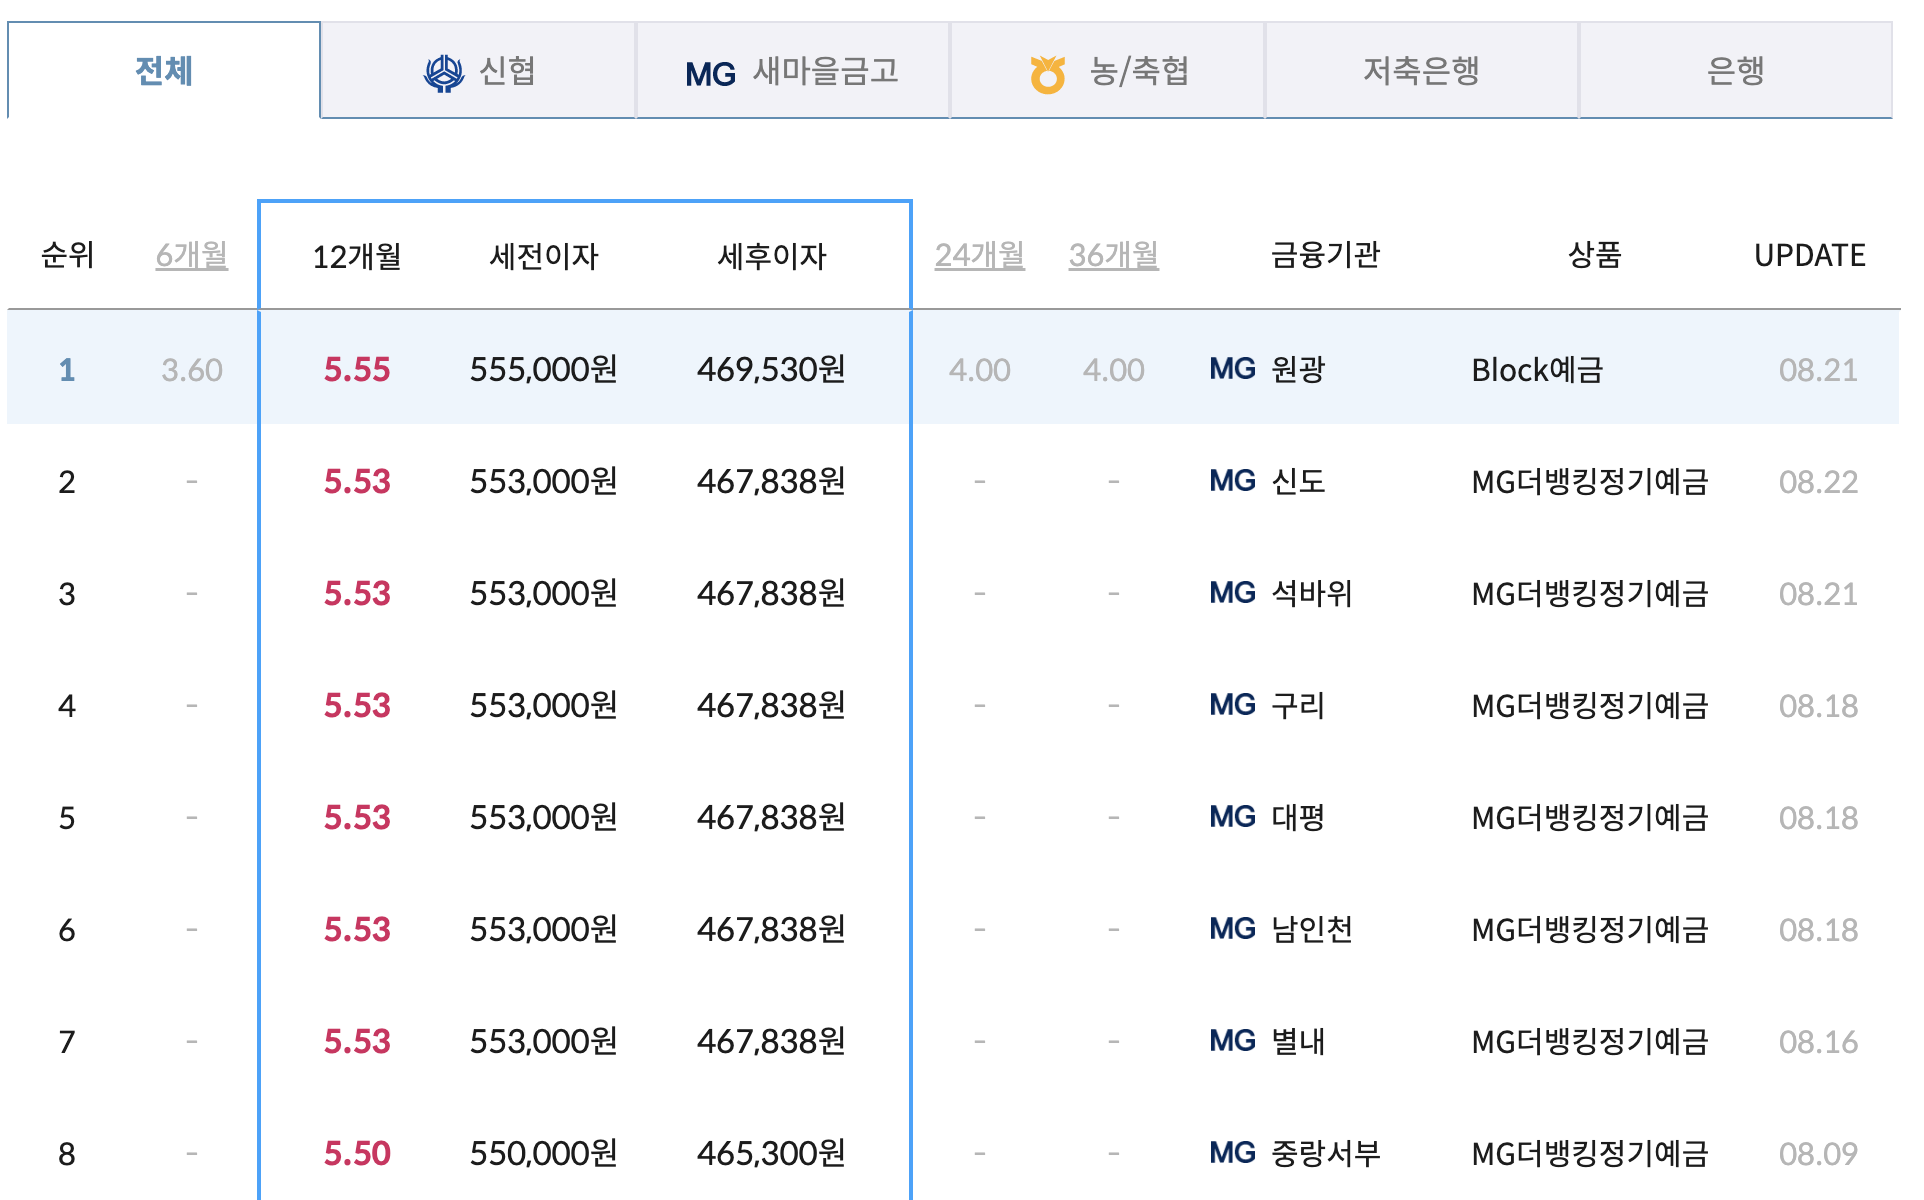Sort by 24개월 rate column
This screenshot has width=1924, height=1200.
pos(979,255)
